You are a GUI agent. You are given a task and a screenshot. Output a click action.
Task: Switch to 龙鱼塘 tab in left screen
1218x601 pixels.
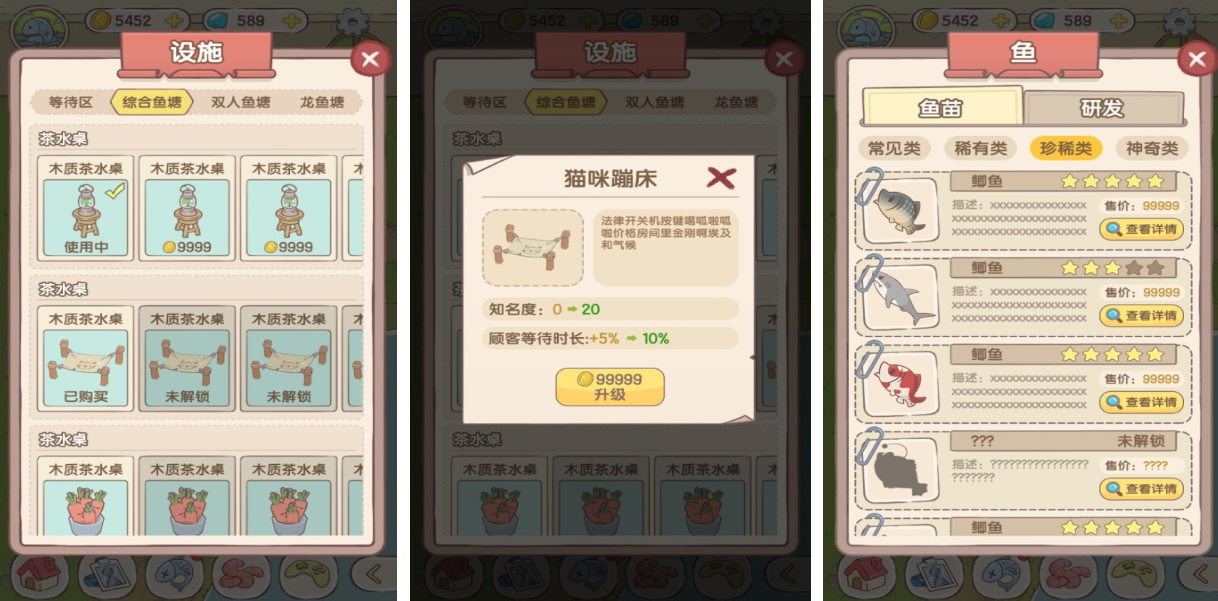pyautogui.click(x=321, y=102)
